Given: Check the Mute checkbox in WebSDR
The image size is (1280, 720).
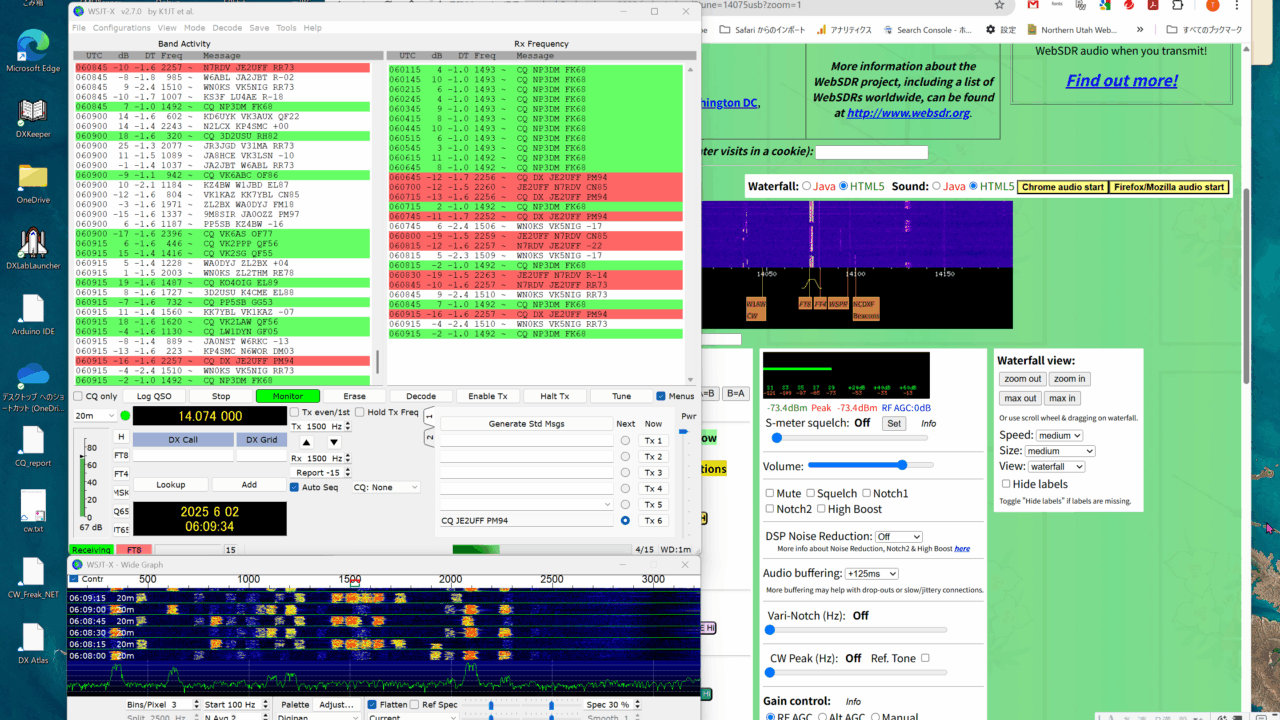Looking at the screenshot, I should tap(769, 493).
